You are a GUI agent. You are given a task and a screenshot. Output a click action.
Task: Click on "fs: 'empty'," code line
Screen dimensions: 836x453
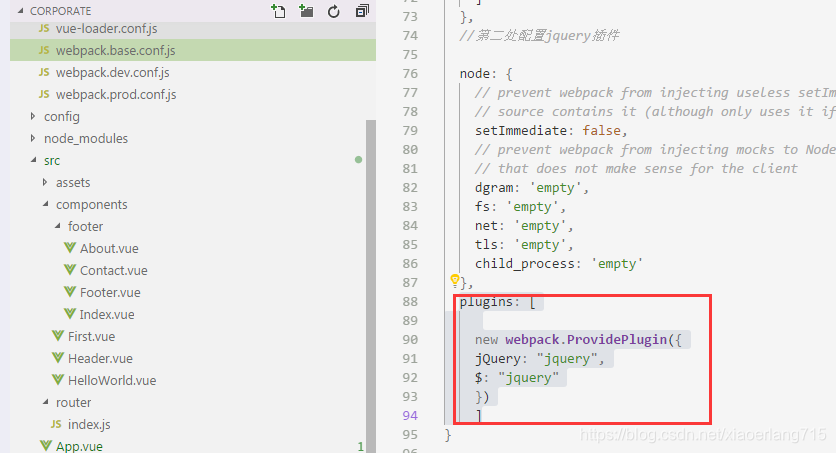520,207
